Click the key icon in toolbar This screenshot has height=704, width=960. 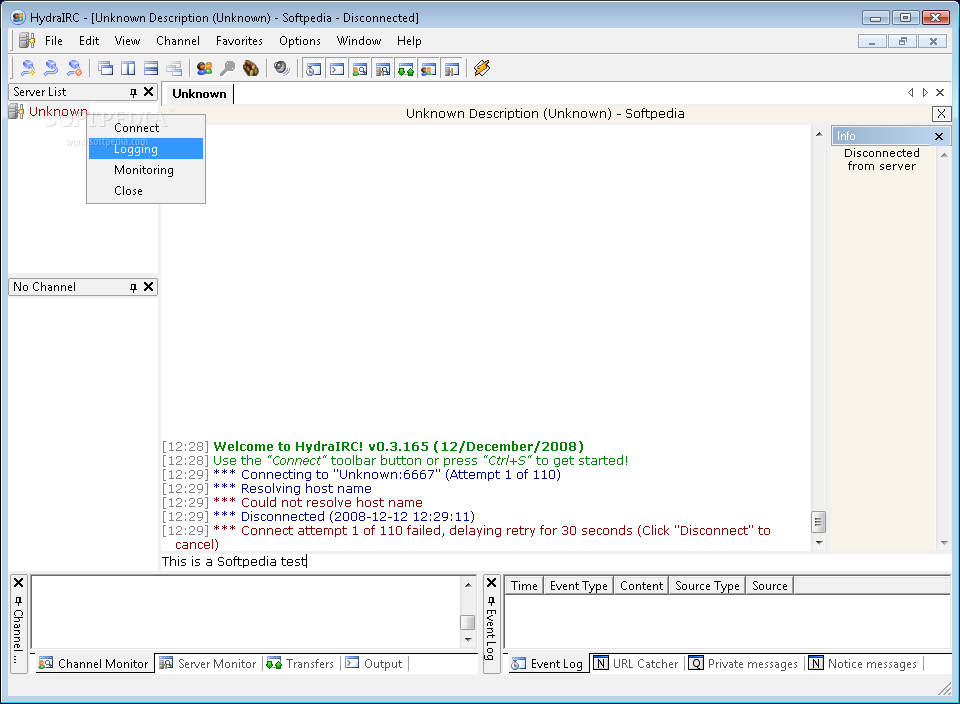pyautogui.click(x=227, y=68)
